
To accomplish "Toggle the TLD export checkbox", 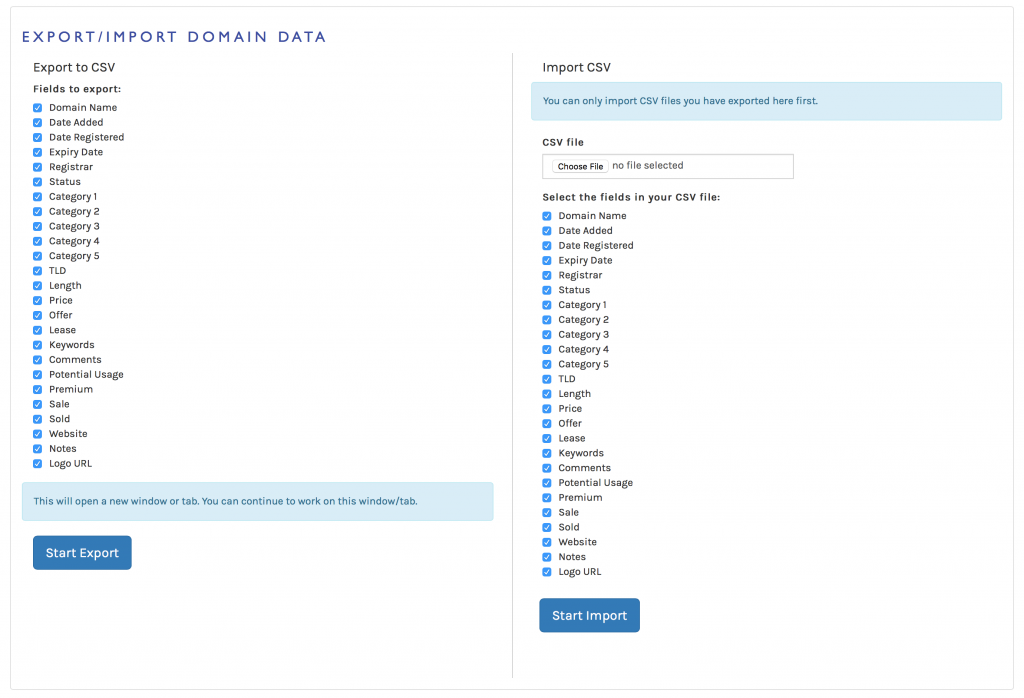I will [38, 271].
